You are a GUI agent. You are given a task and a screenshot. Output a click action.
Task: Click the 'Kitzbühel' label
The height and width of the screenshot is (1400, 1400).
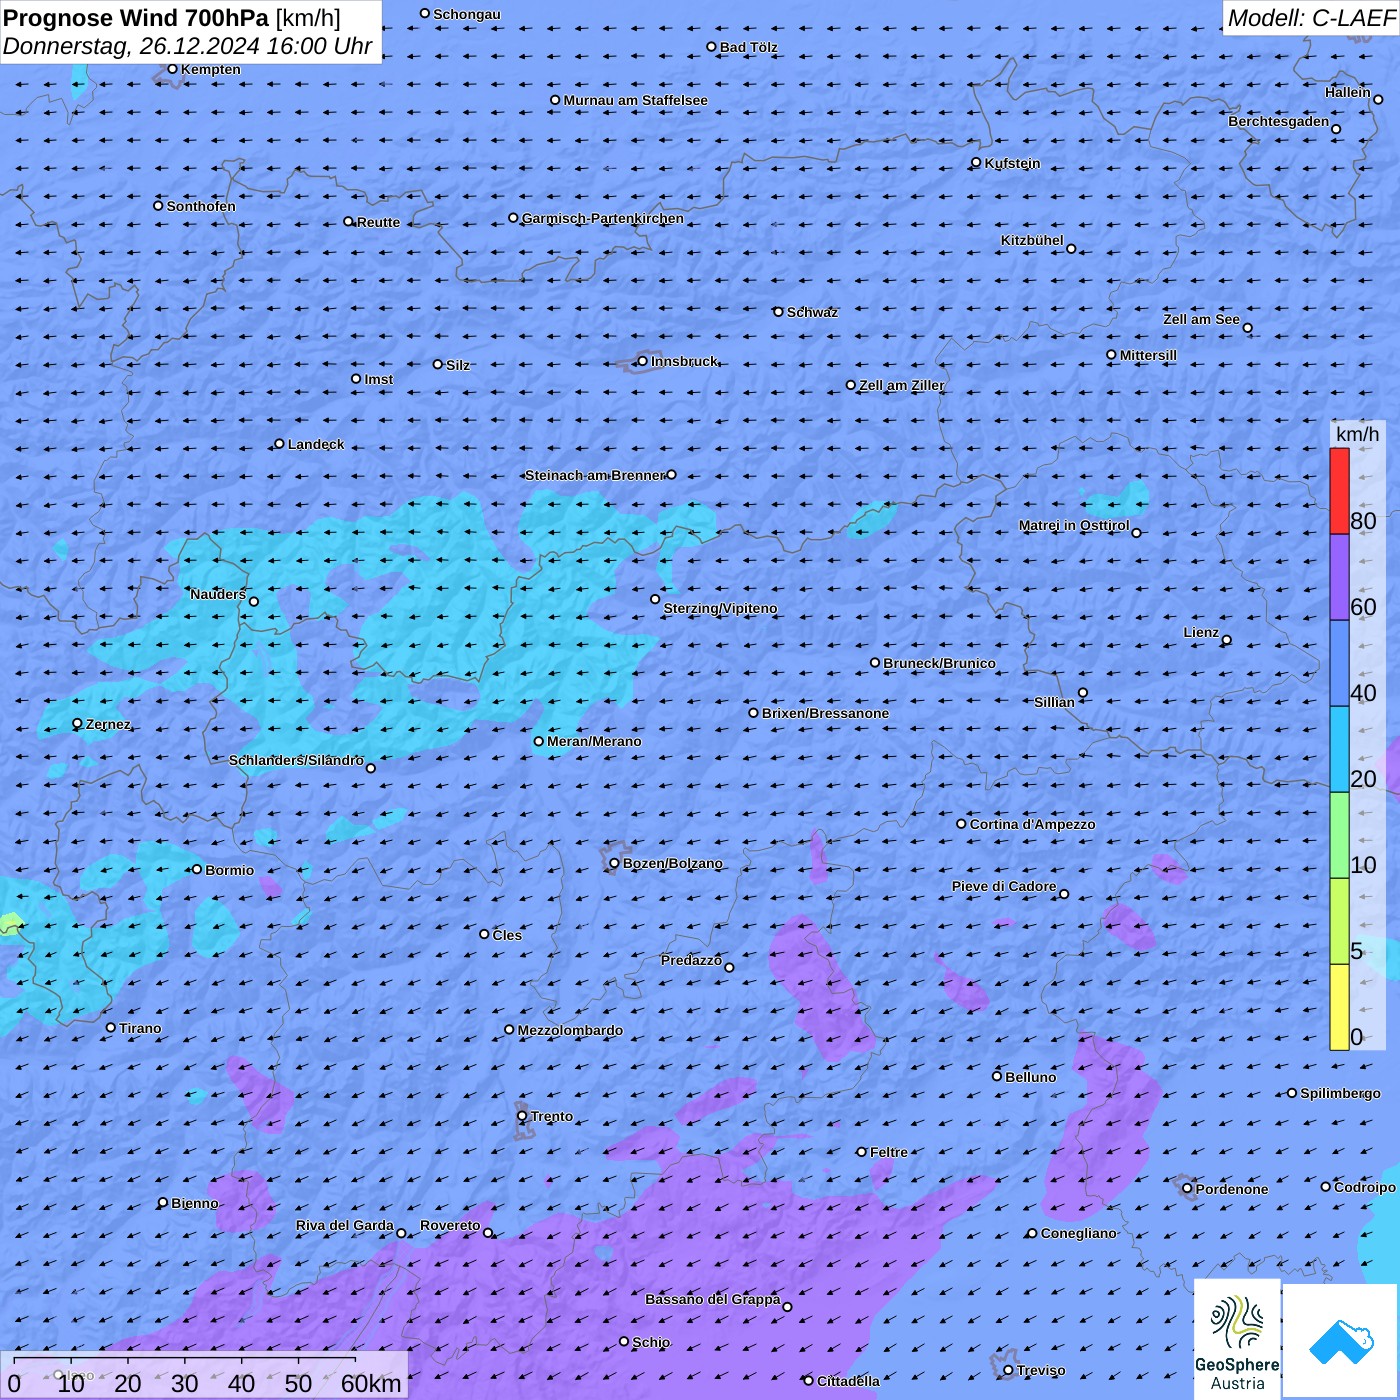(1032, 240)
